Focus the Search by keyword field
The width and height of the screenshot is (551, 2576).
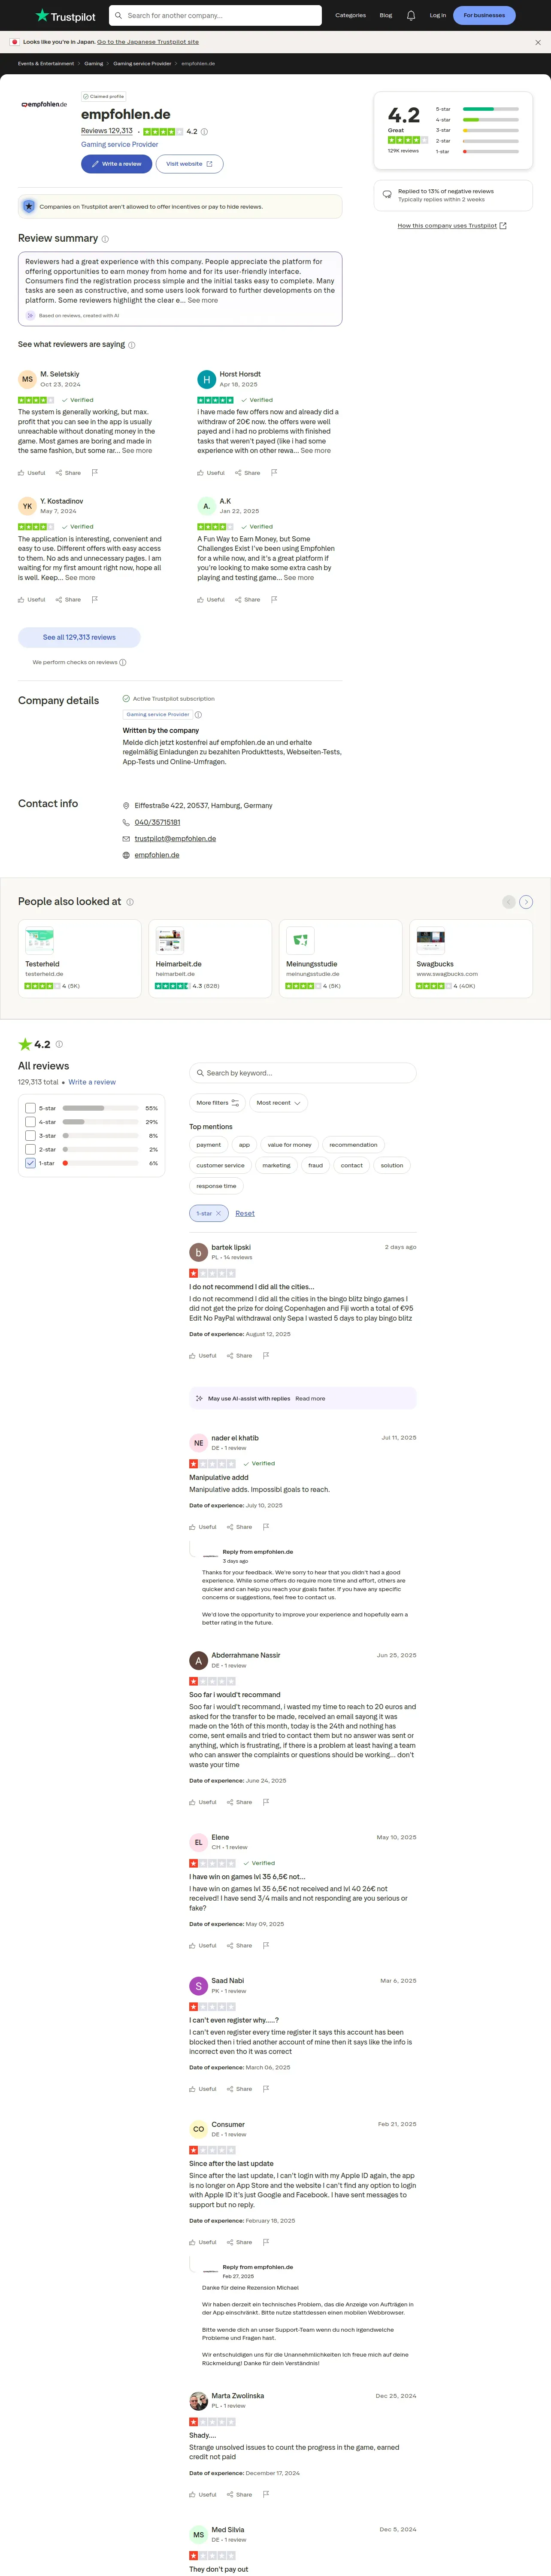click(x=303, y=1073)
